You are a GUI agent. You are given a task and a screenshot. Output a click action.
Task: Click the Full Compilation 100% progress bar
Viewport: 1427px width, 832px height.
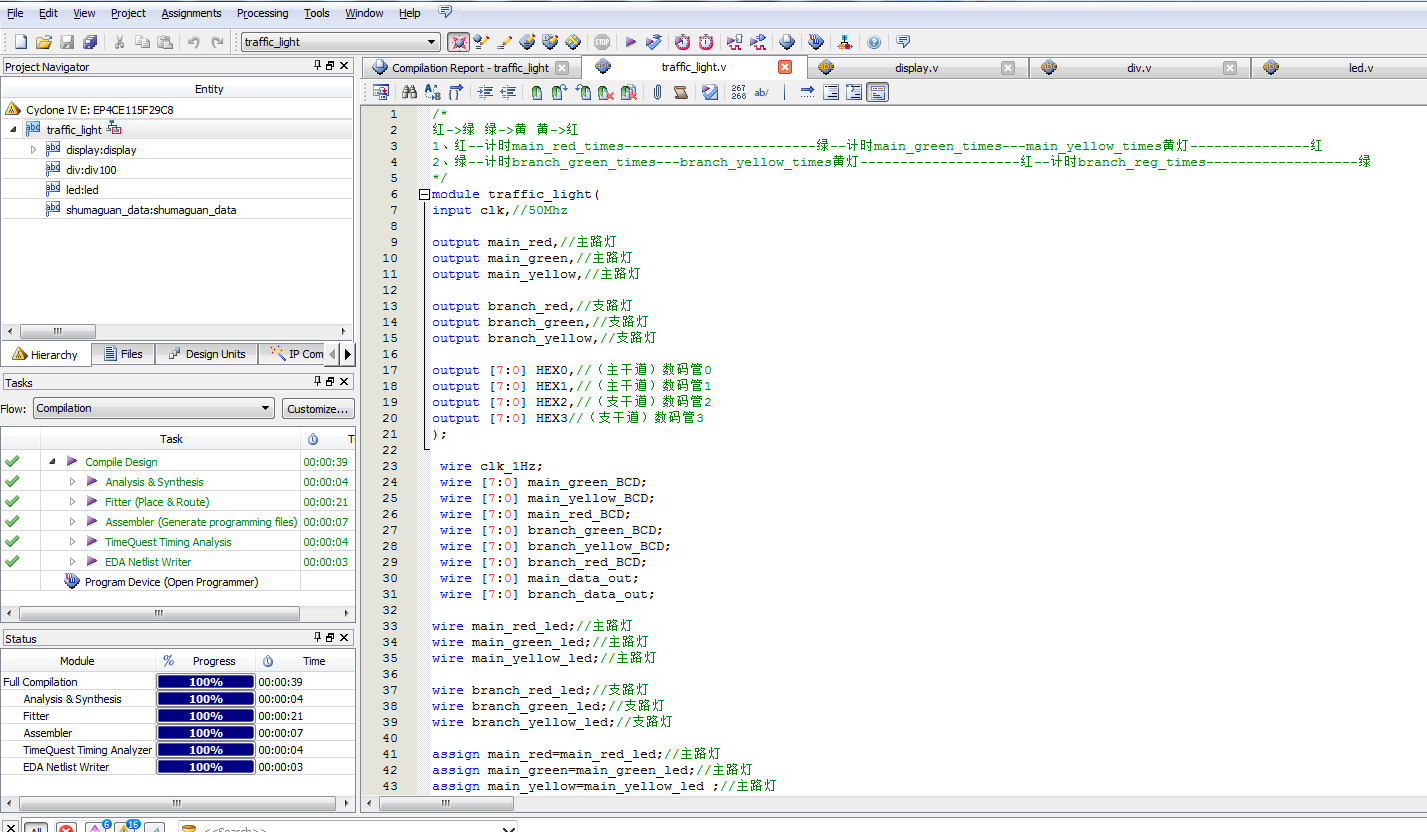(x=205, y=682)
